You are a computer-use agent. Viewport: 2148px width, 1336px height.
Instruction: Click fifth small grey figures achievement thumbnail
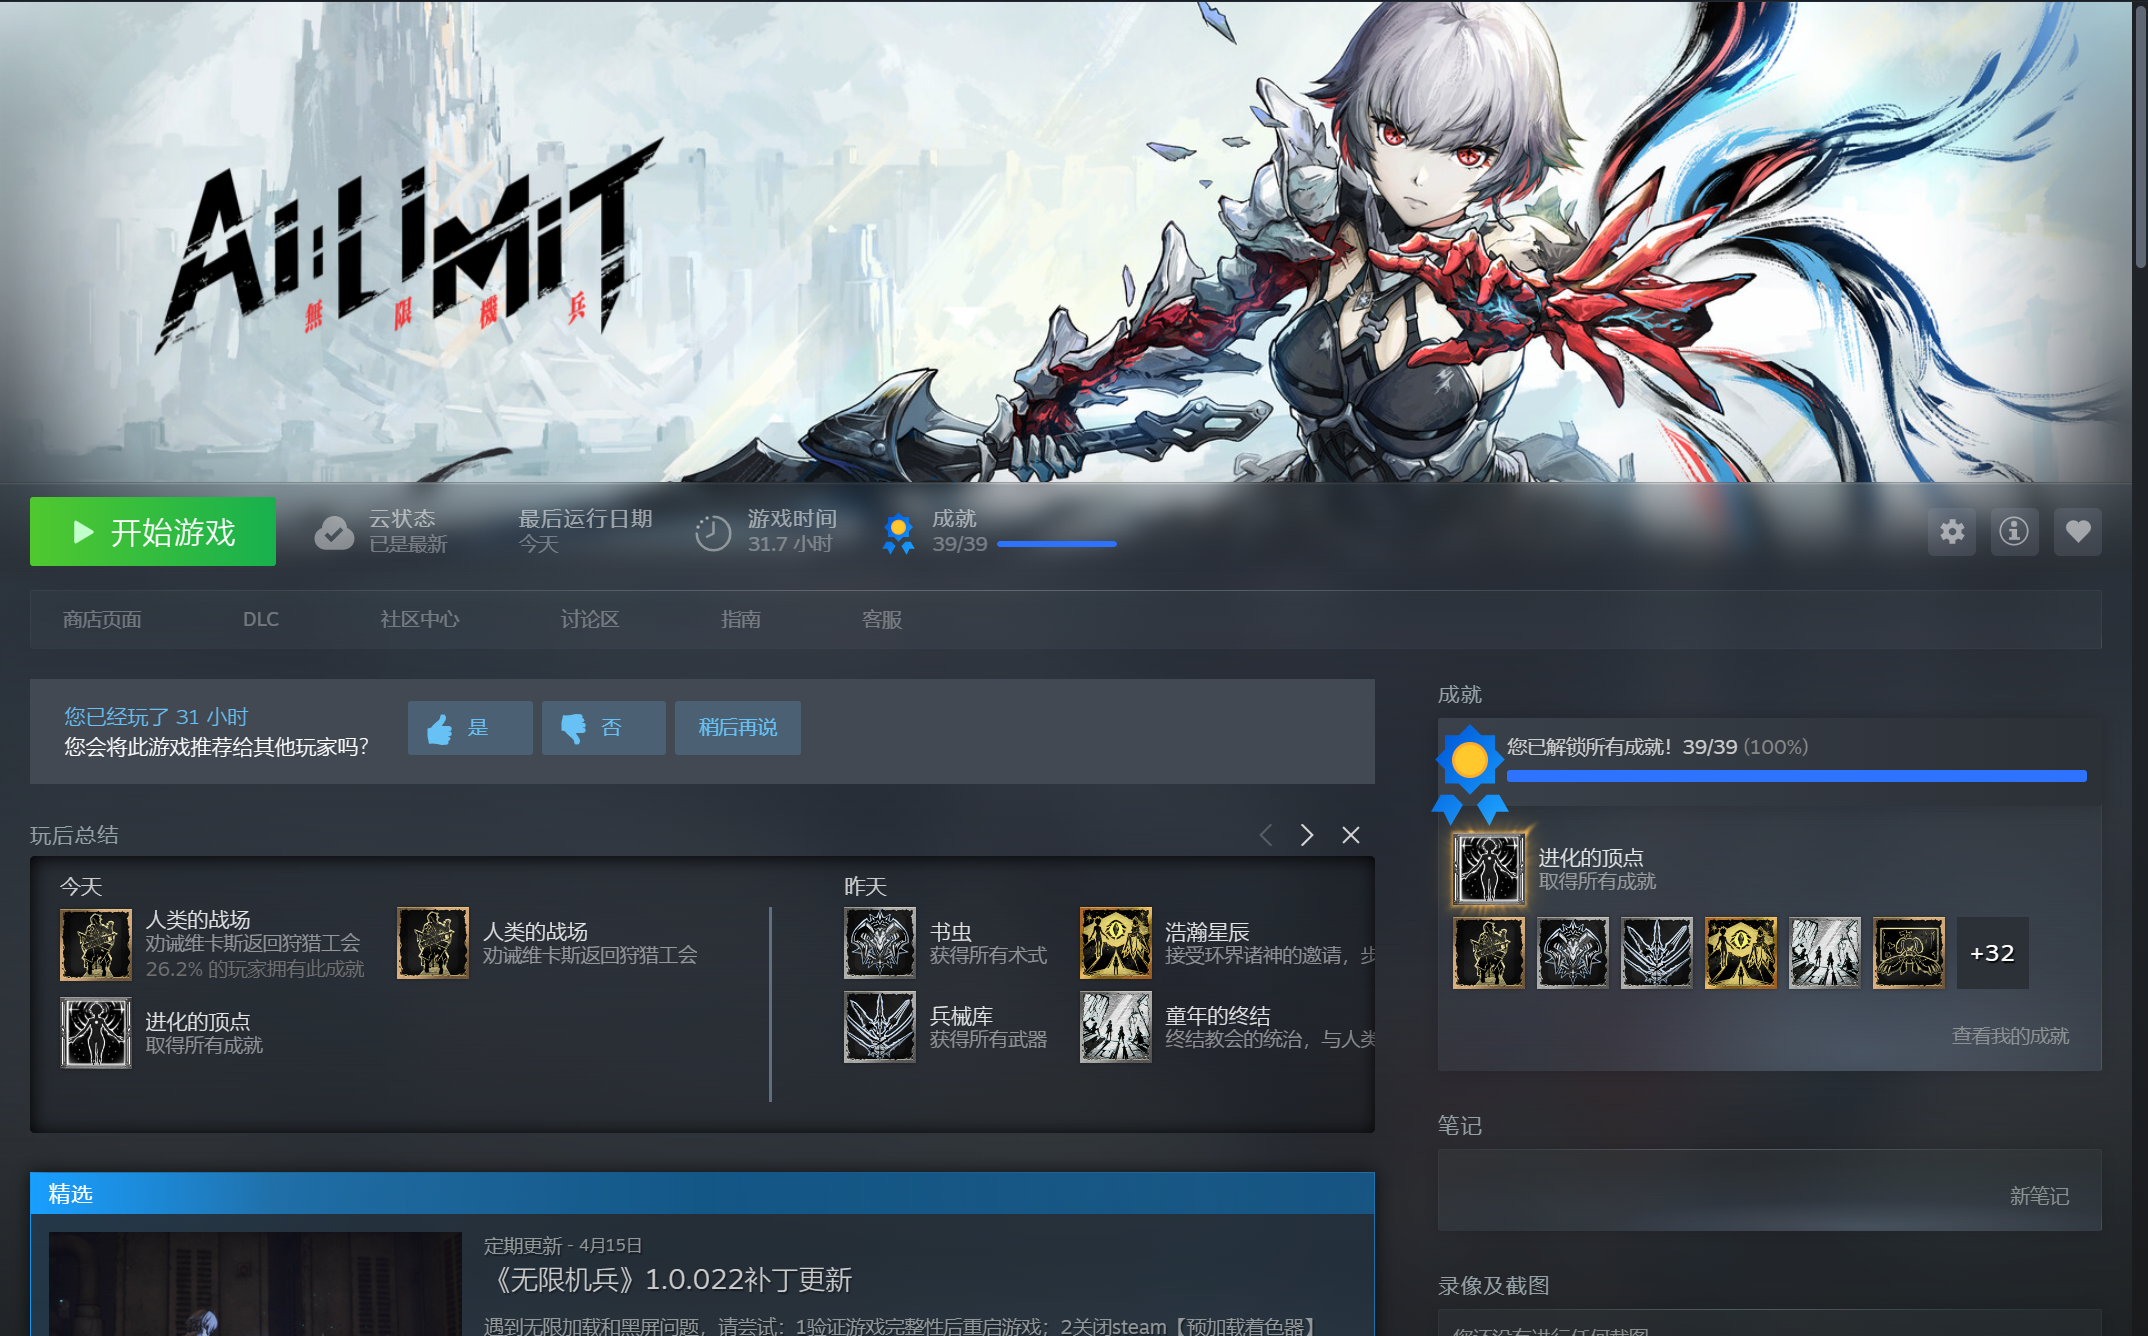click(x=1825, y=953)
